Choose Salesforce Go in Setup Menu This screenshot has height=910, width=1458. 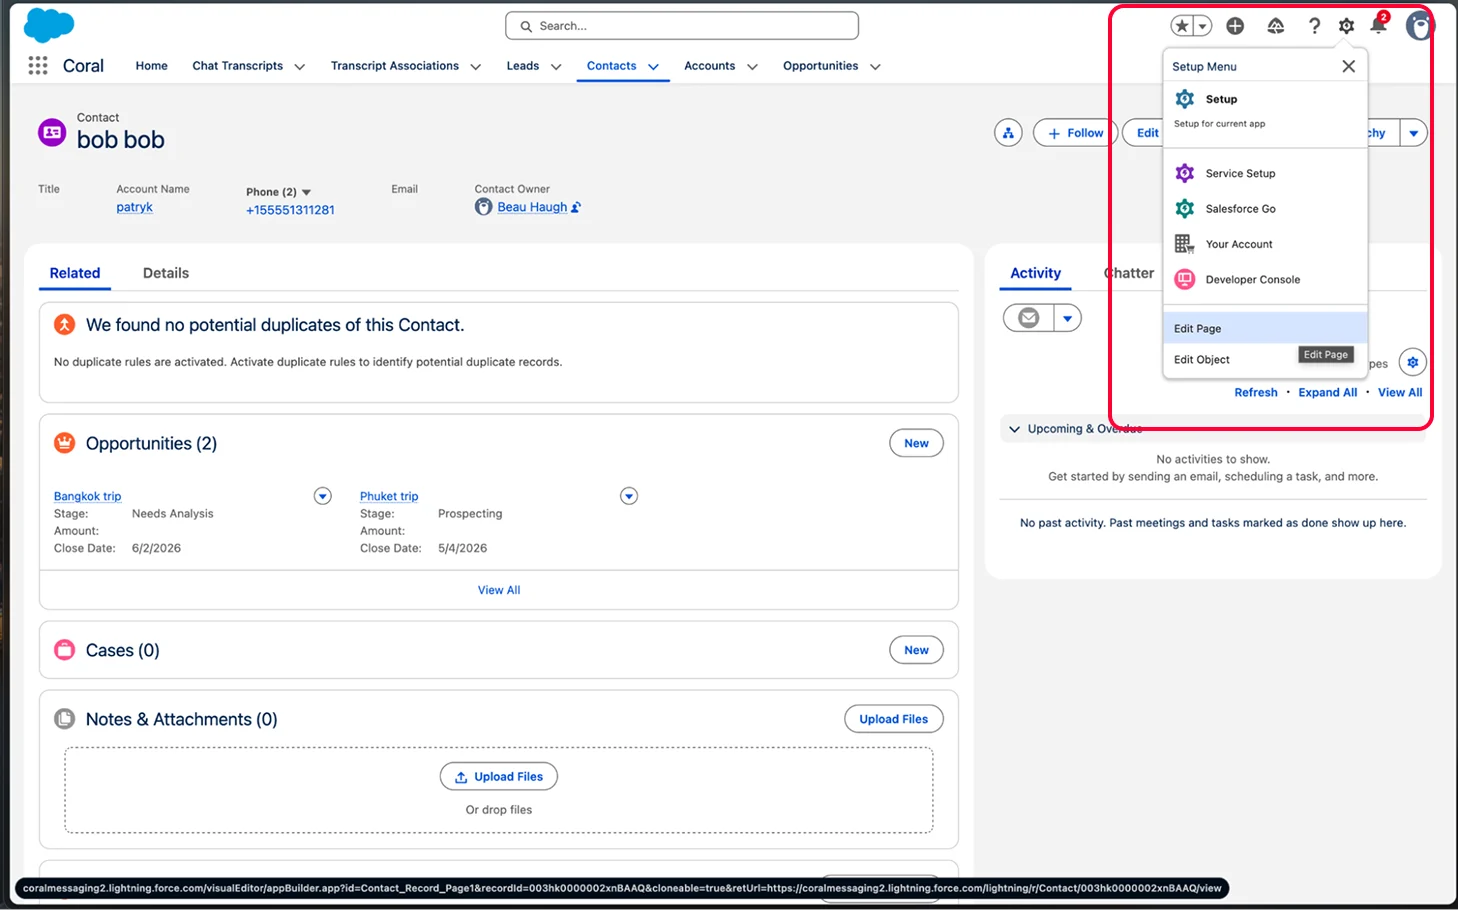coord(1265,209)
